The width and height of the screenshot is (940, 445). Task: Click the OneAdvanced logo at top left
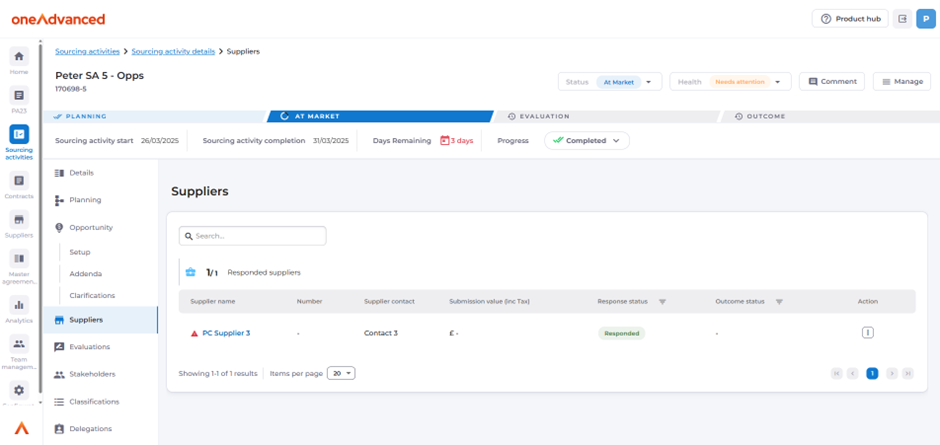(x=58, y=19)
